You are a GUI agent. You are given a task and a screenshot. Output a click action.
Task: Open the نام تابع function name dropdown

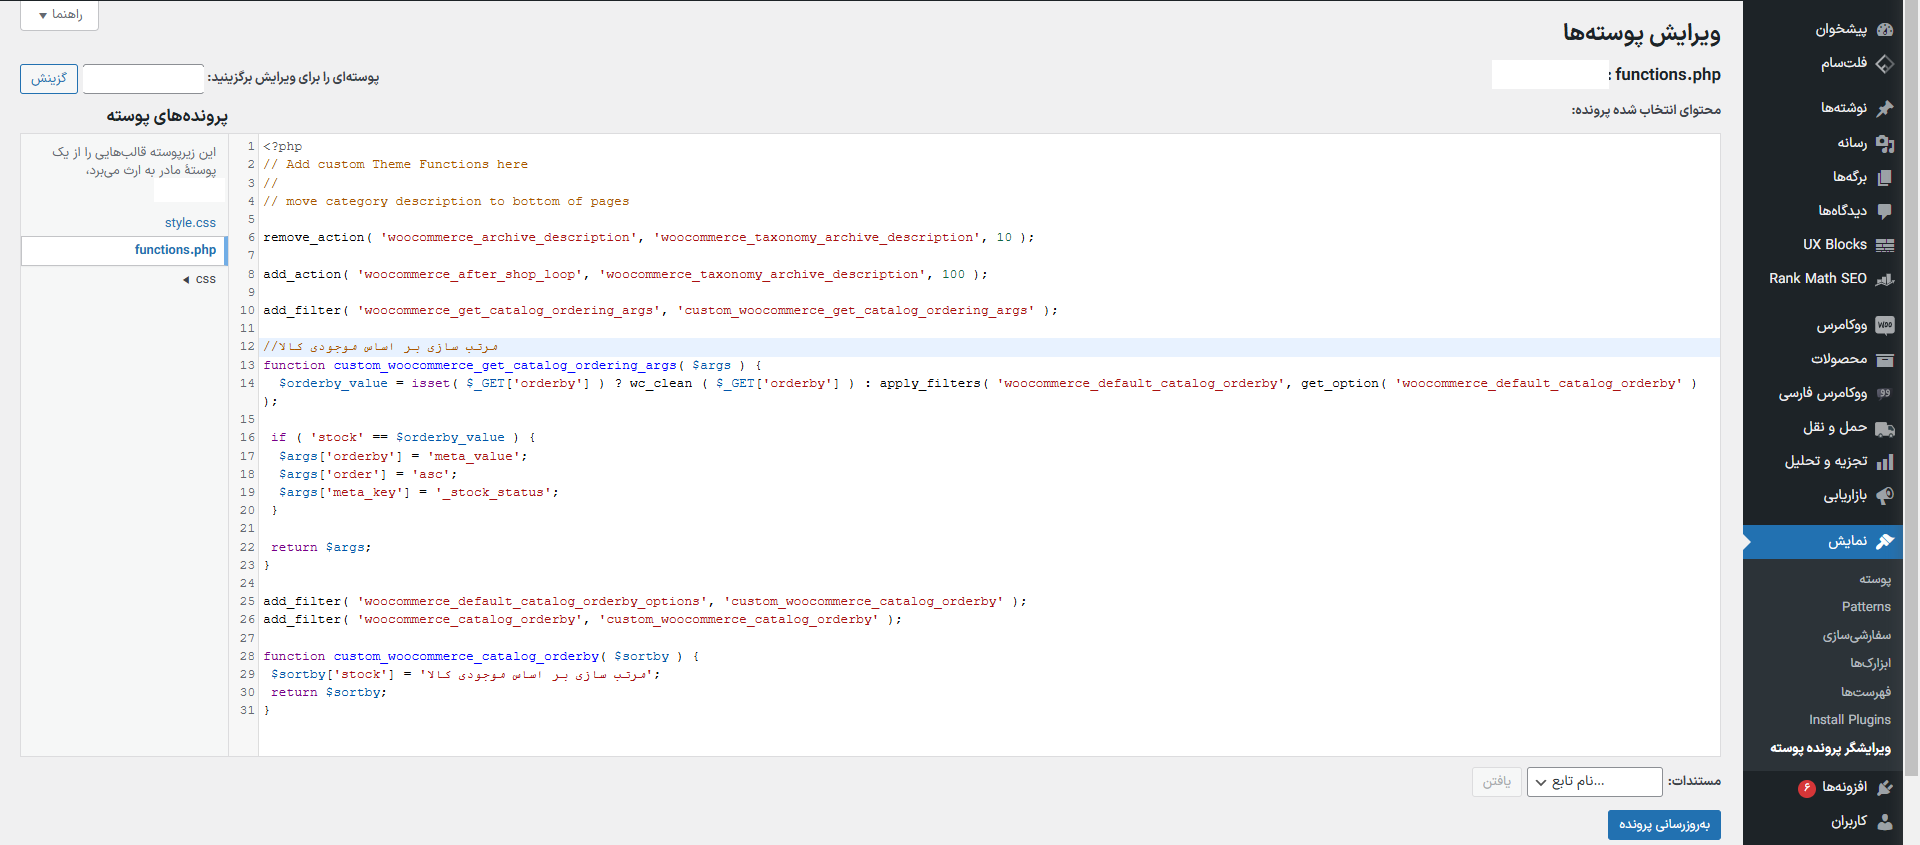(1595, 782)
